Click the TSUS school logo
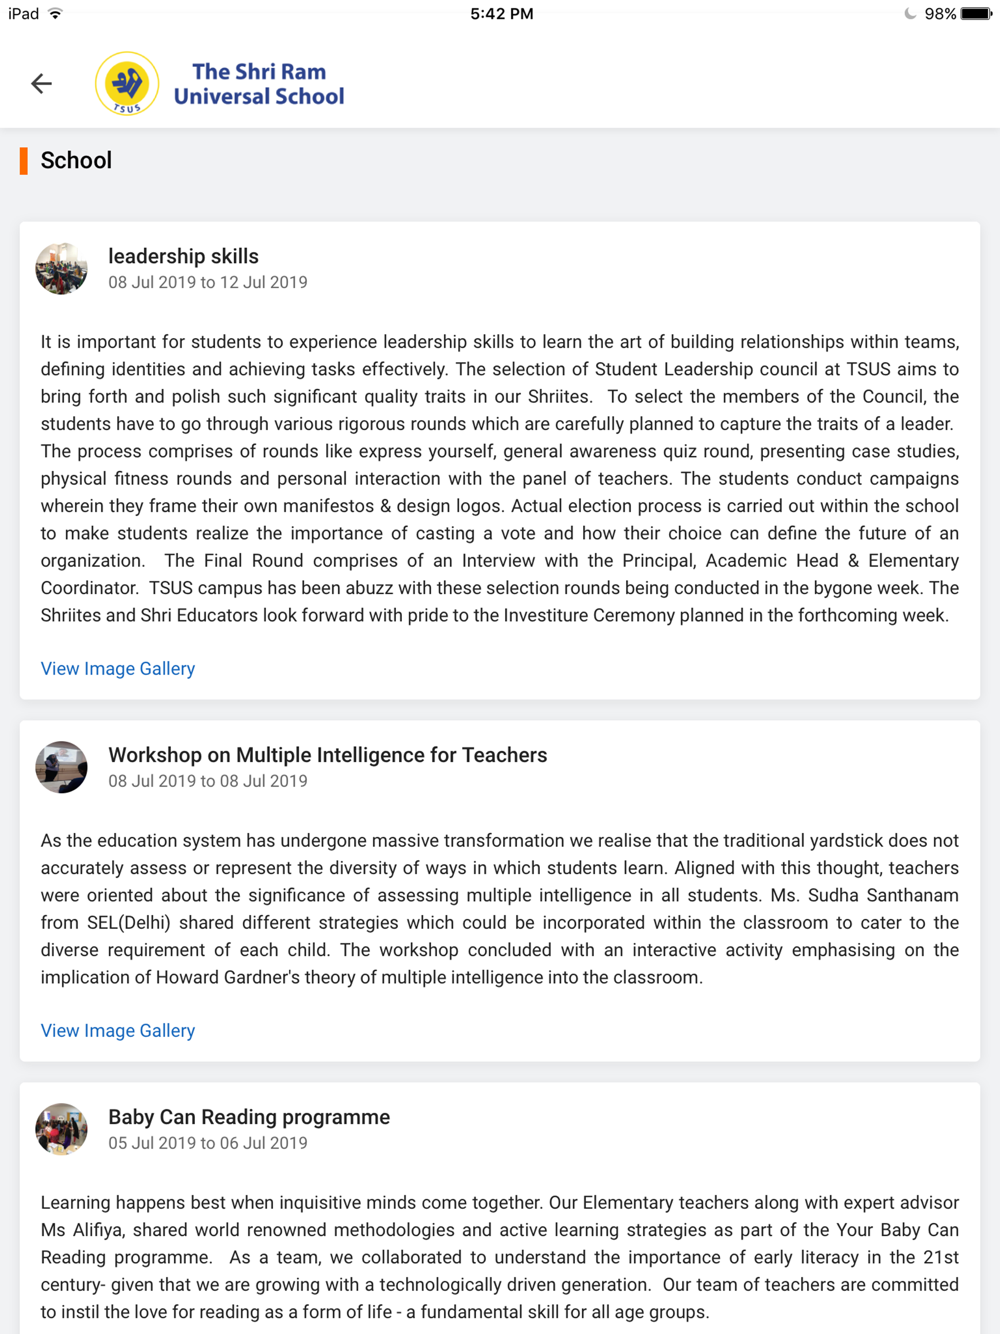The width and height of the screenshot is (1000, 1334). [127, 84]
